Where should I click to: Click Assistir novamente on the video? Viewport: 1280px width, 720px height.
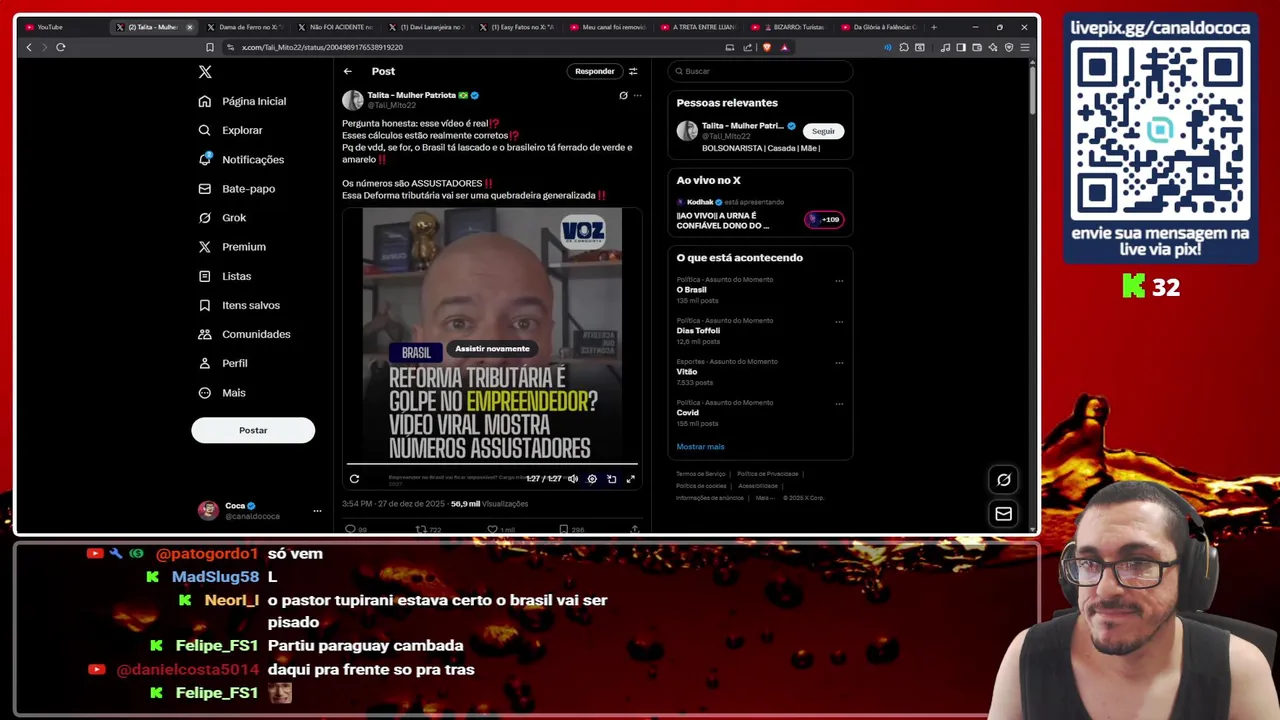pos(492,349)
